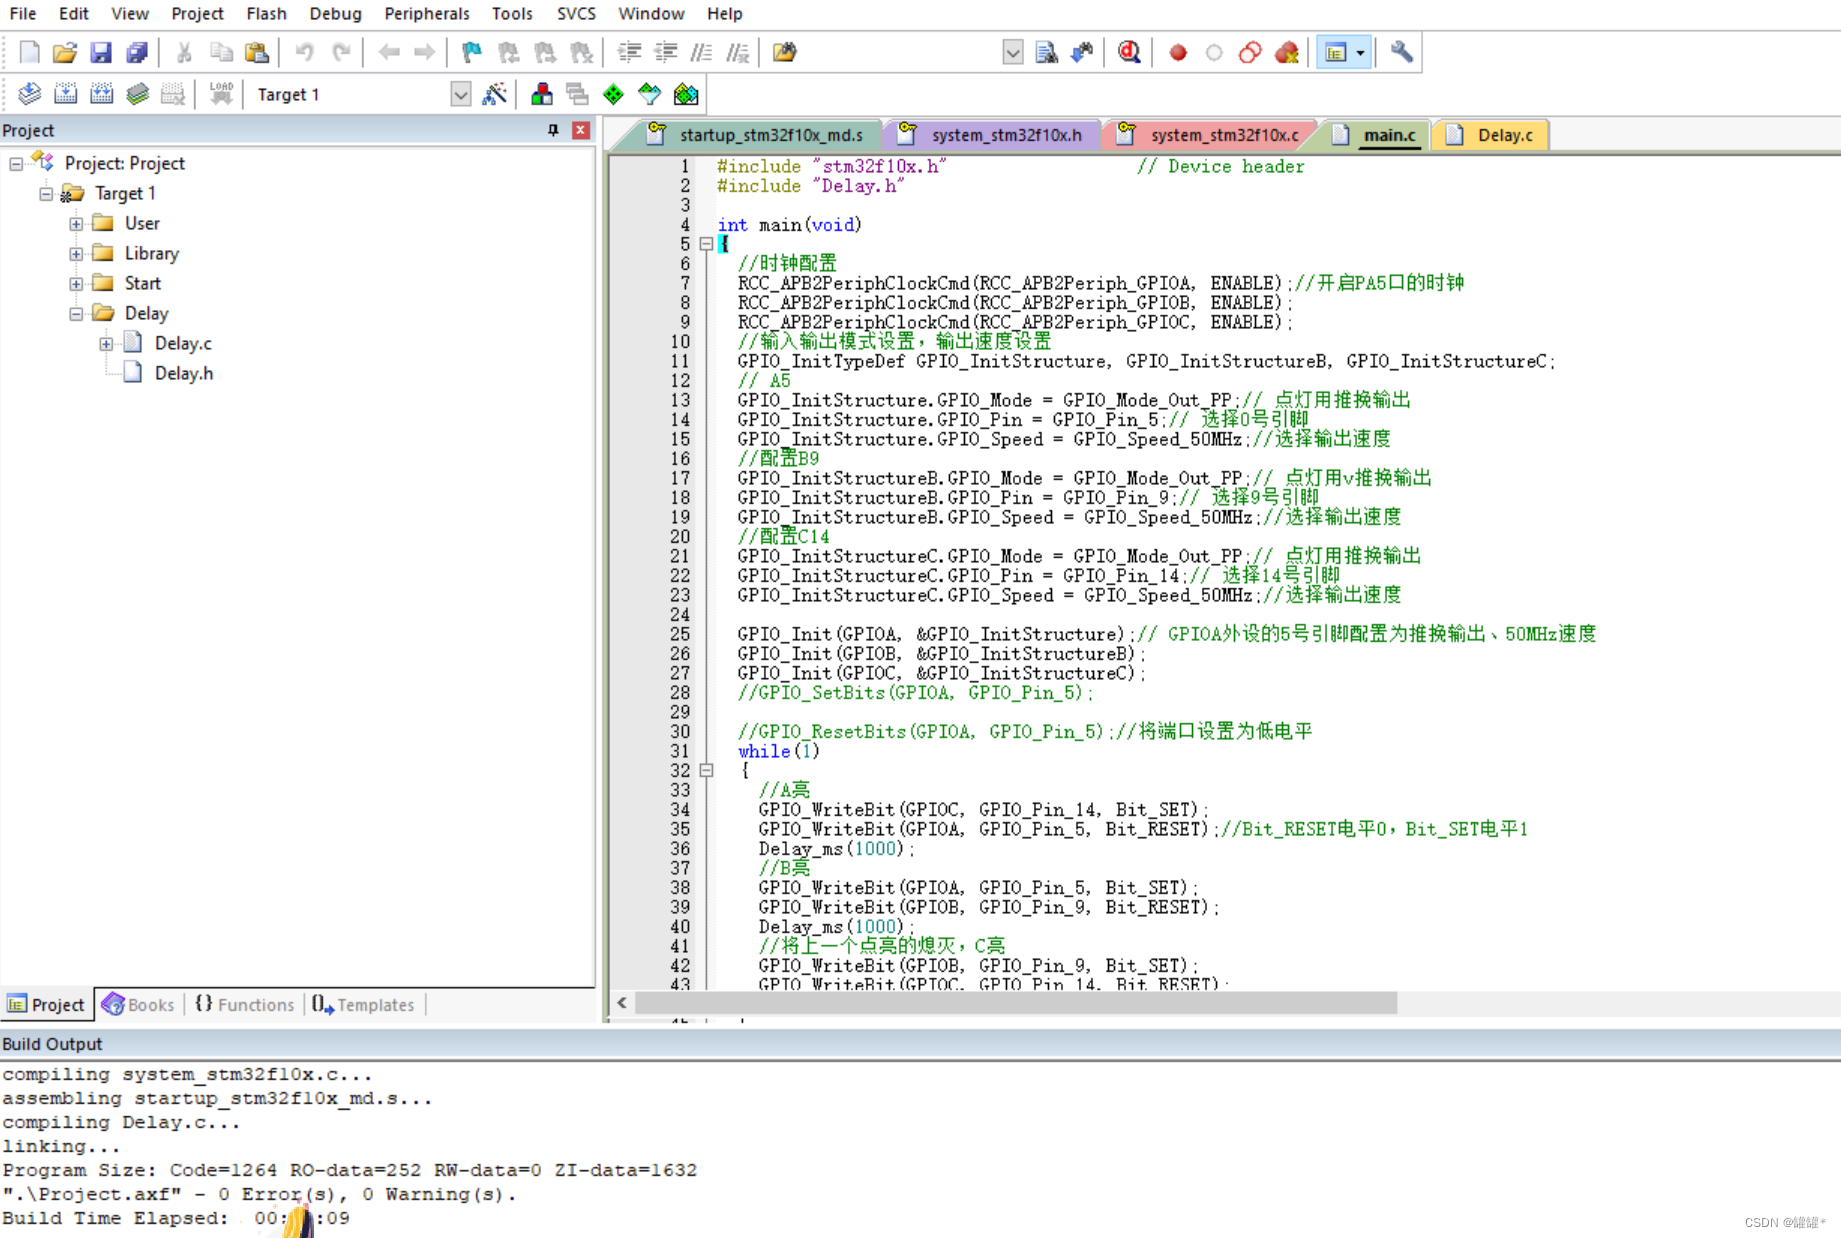Collapse the Delay folder in the project tree

coord(76,314)
